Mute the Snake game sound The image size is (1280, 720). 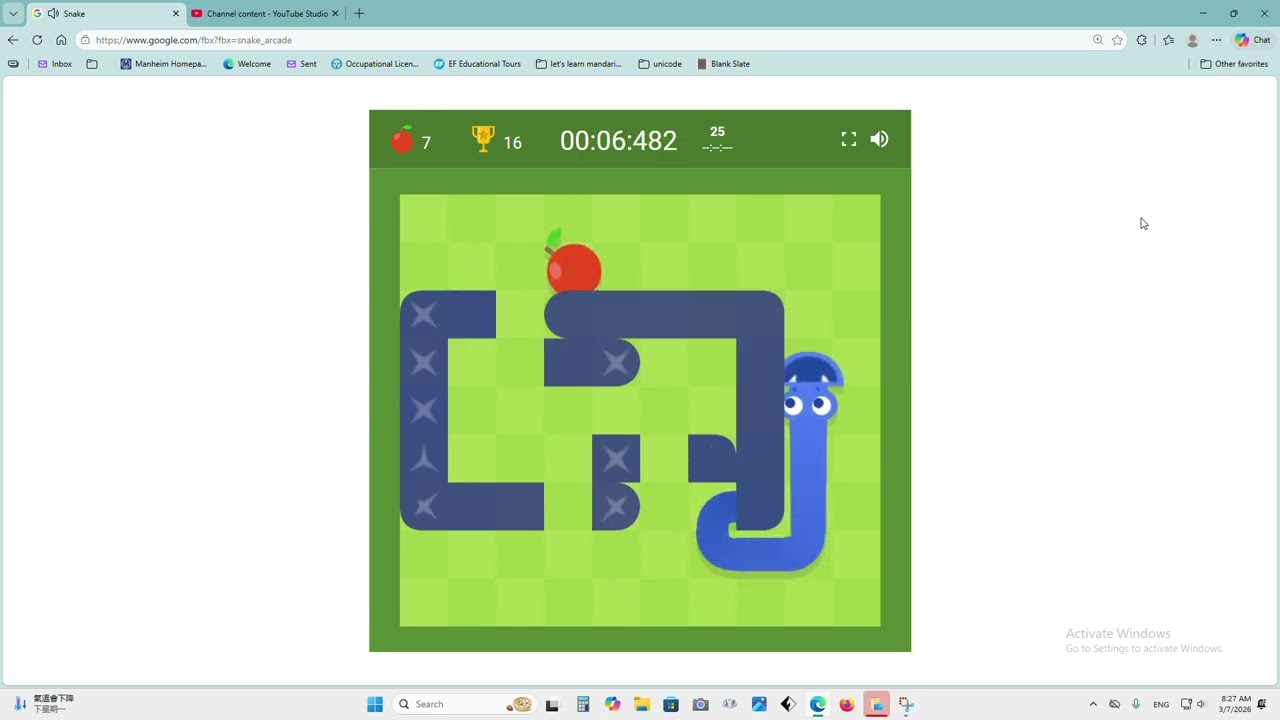[x=879, y=140]
